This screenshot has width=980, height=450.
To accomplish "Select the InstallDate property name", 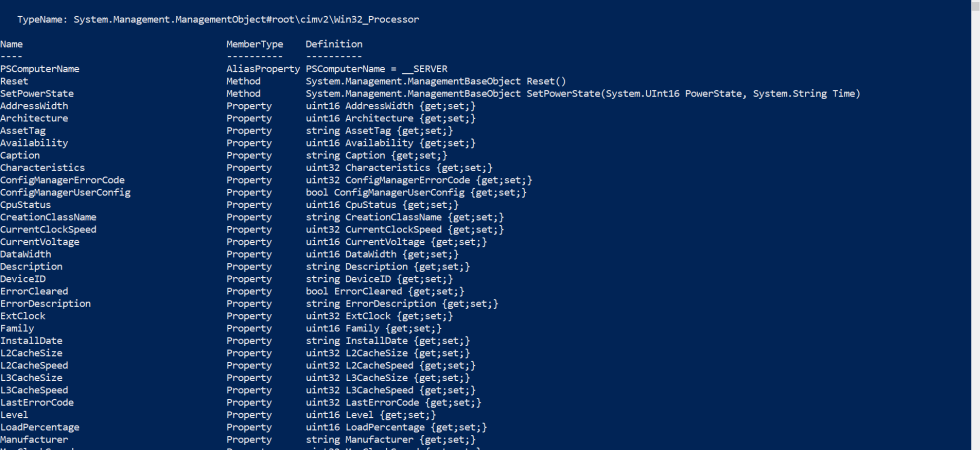I will pos(31,341).
